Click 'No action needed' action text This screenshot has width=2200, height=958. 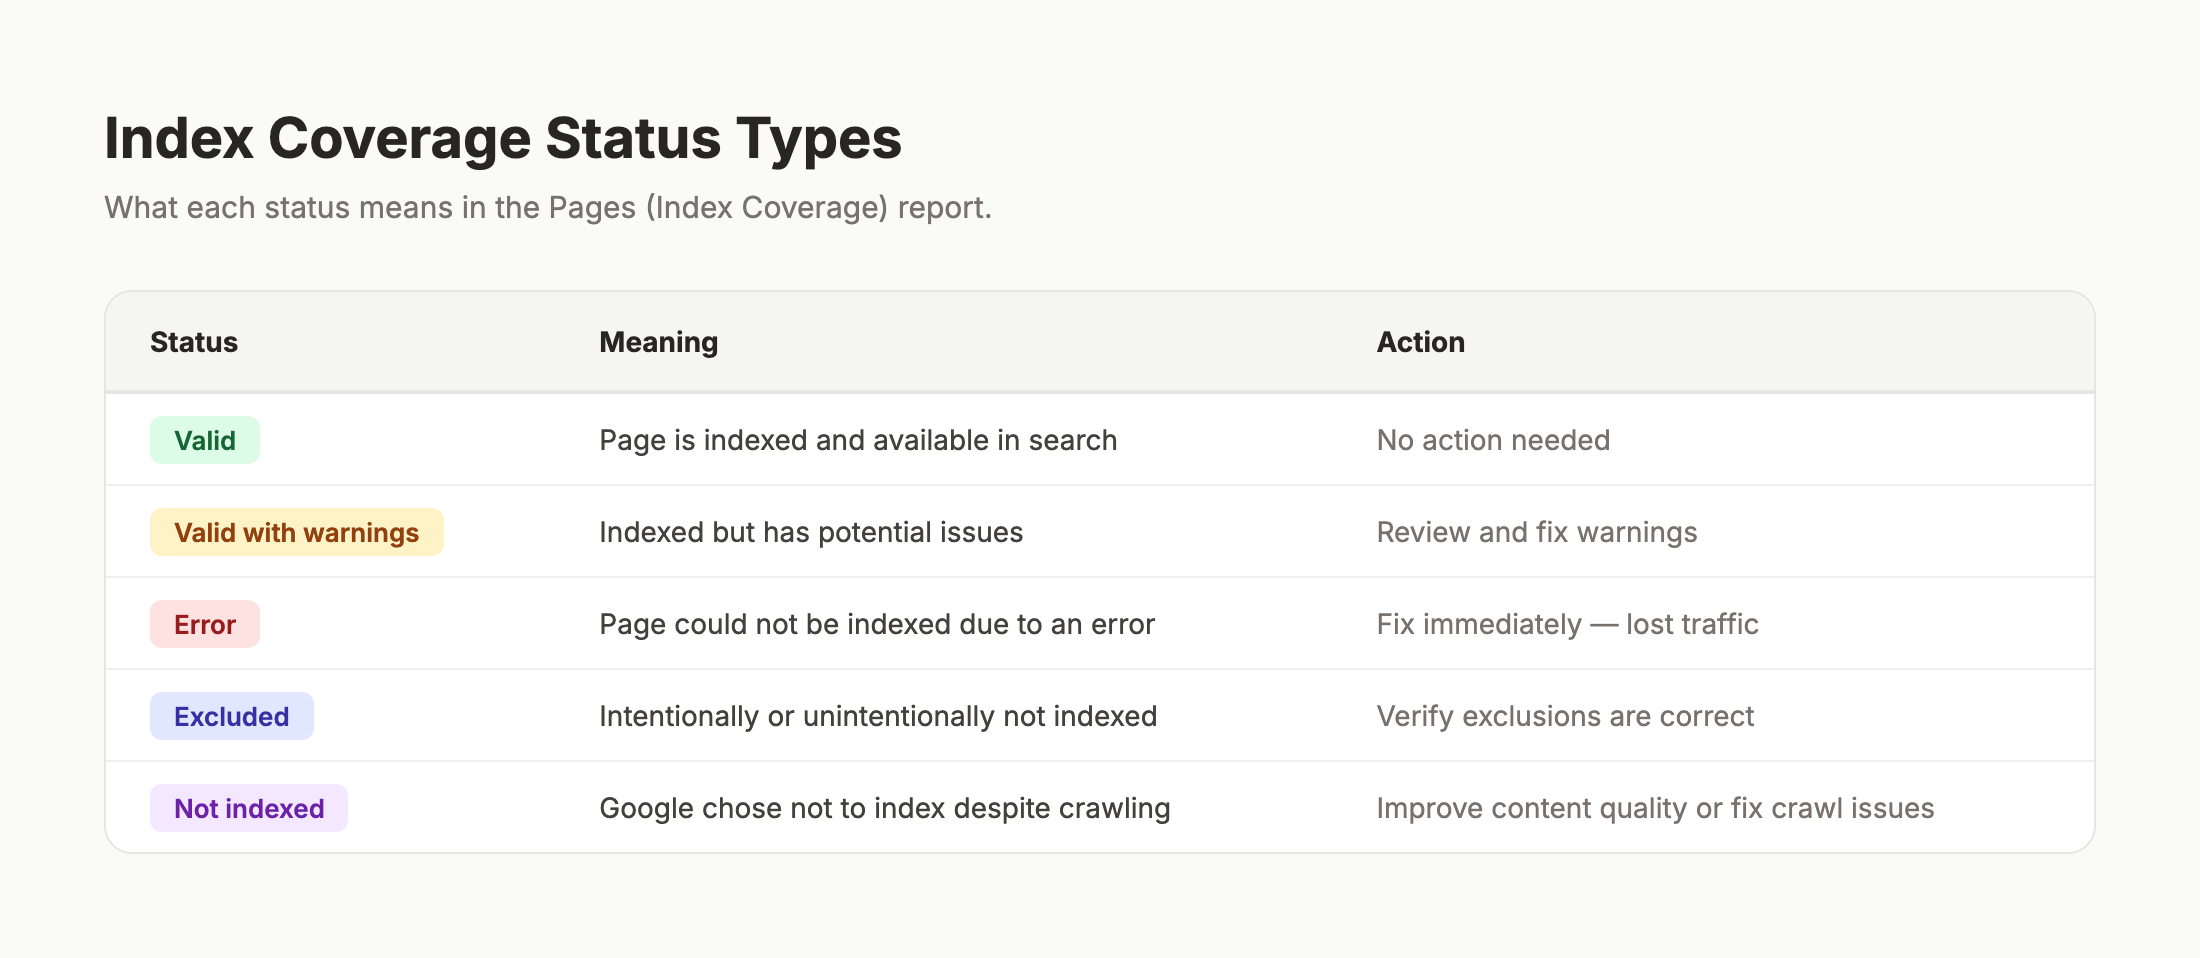[1493, 440]
